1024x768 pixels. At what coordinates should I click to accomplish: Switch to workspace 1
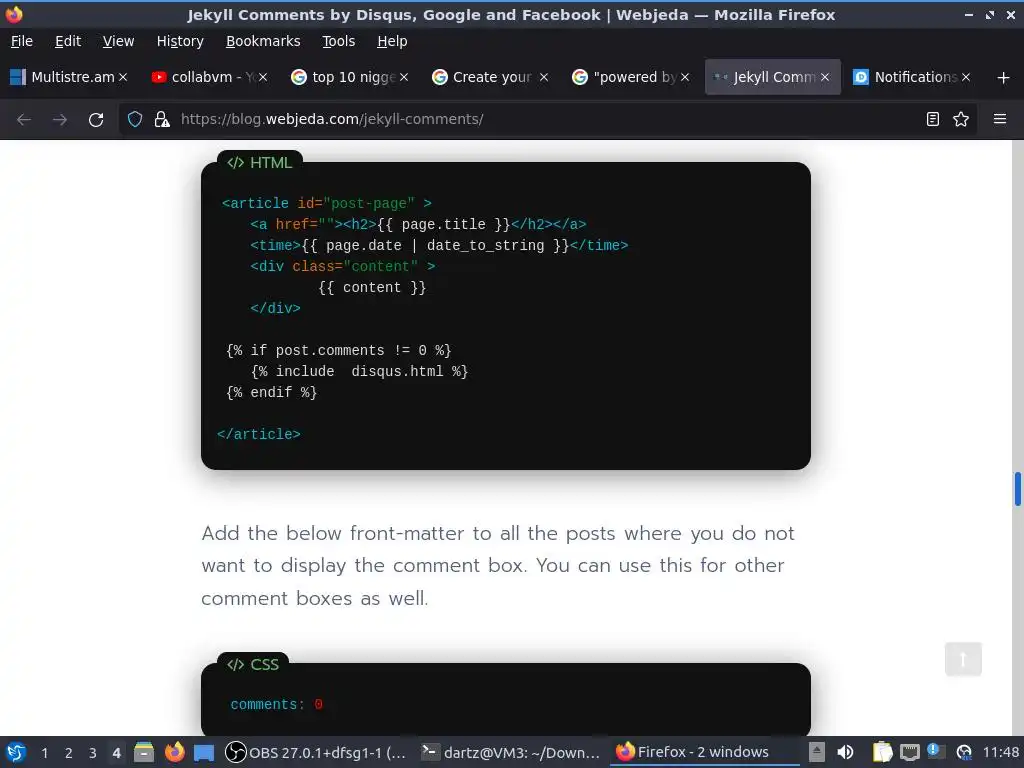tap(44, 753)
